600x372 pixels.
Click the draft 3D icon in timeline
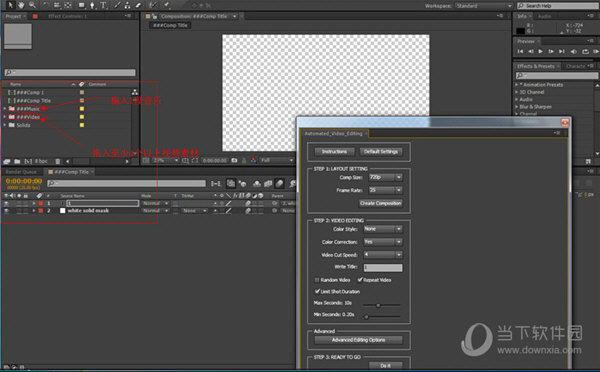242,184
